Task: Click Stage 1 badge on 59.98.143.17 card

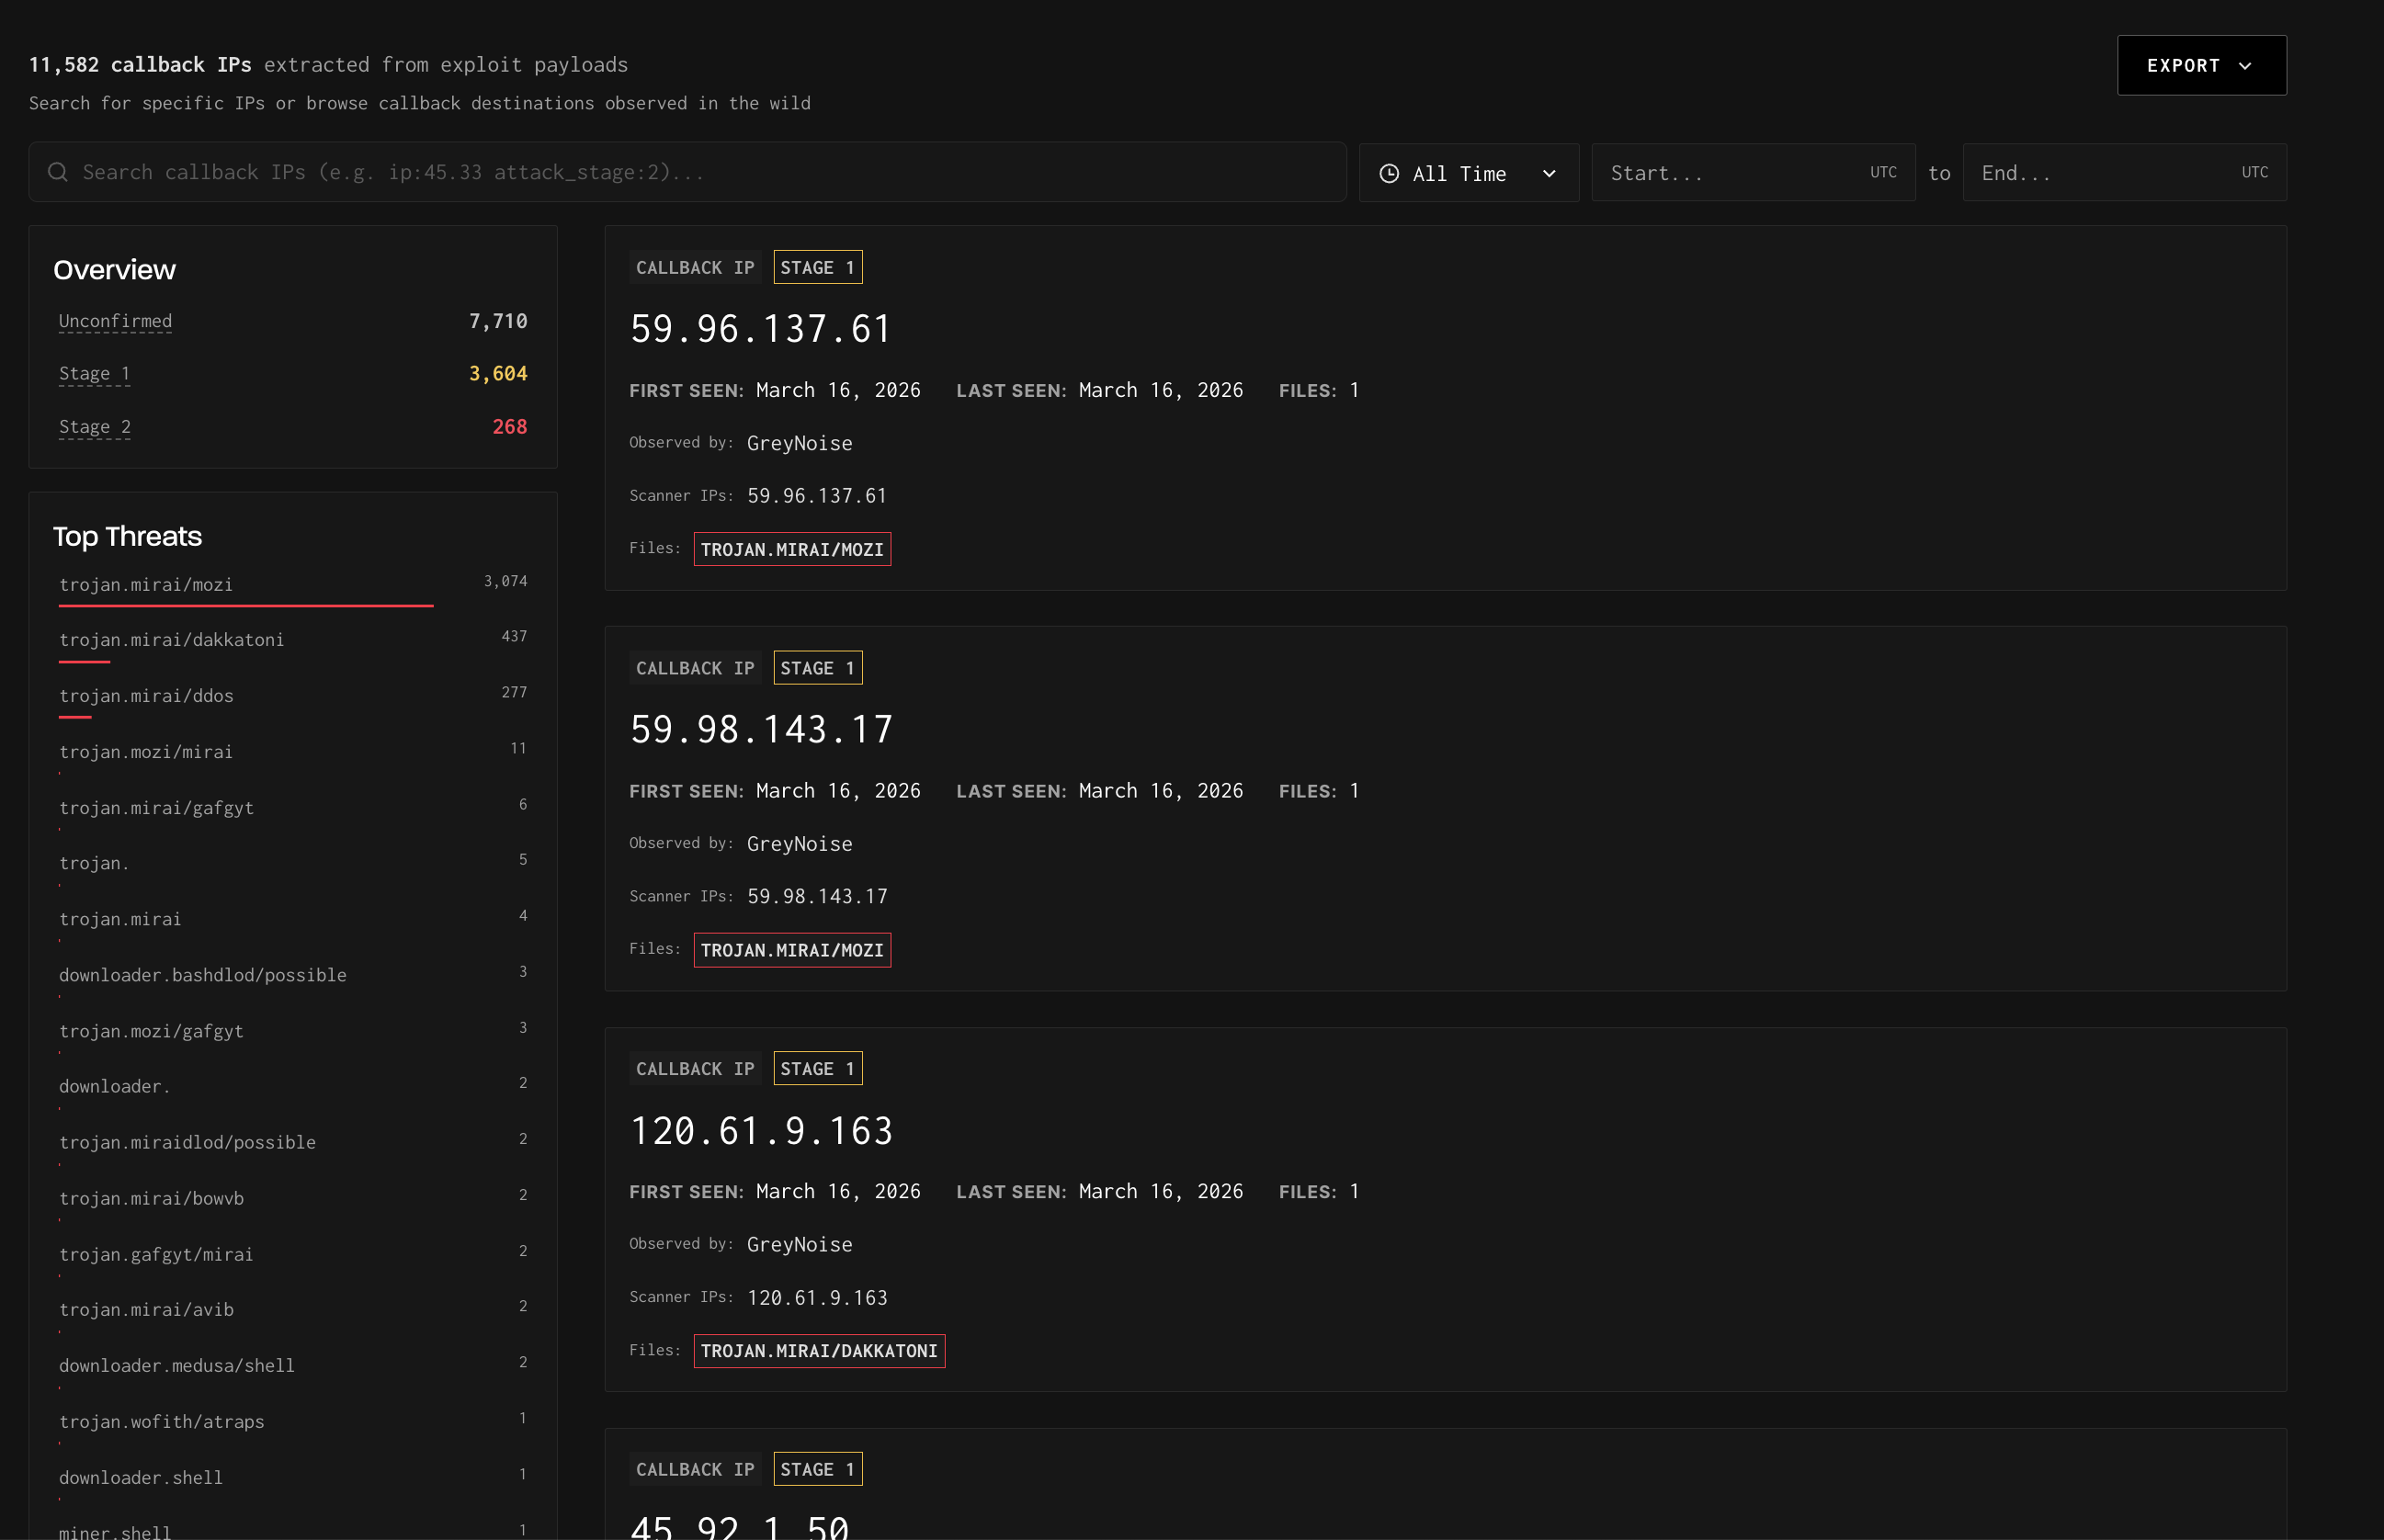Action: coord(817,668)
